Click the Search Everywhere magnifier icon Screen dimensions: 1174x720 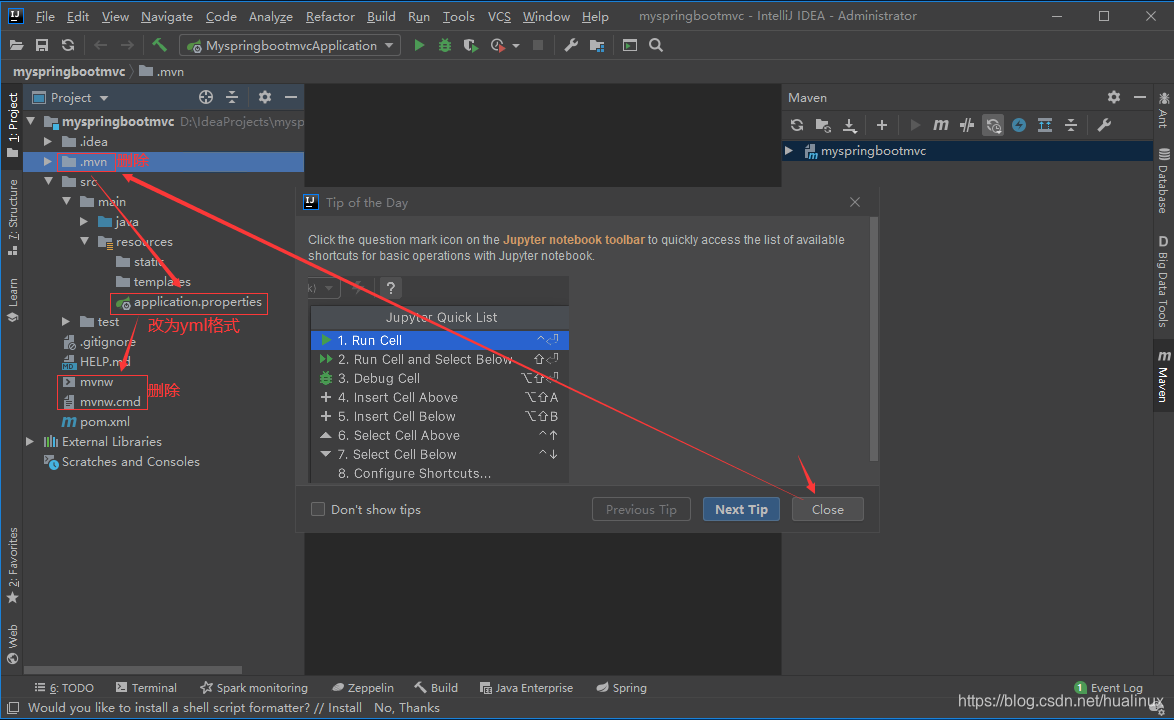coord(656,46)
